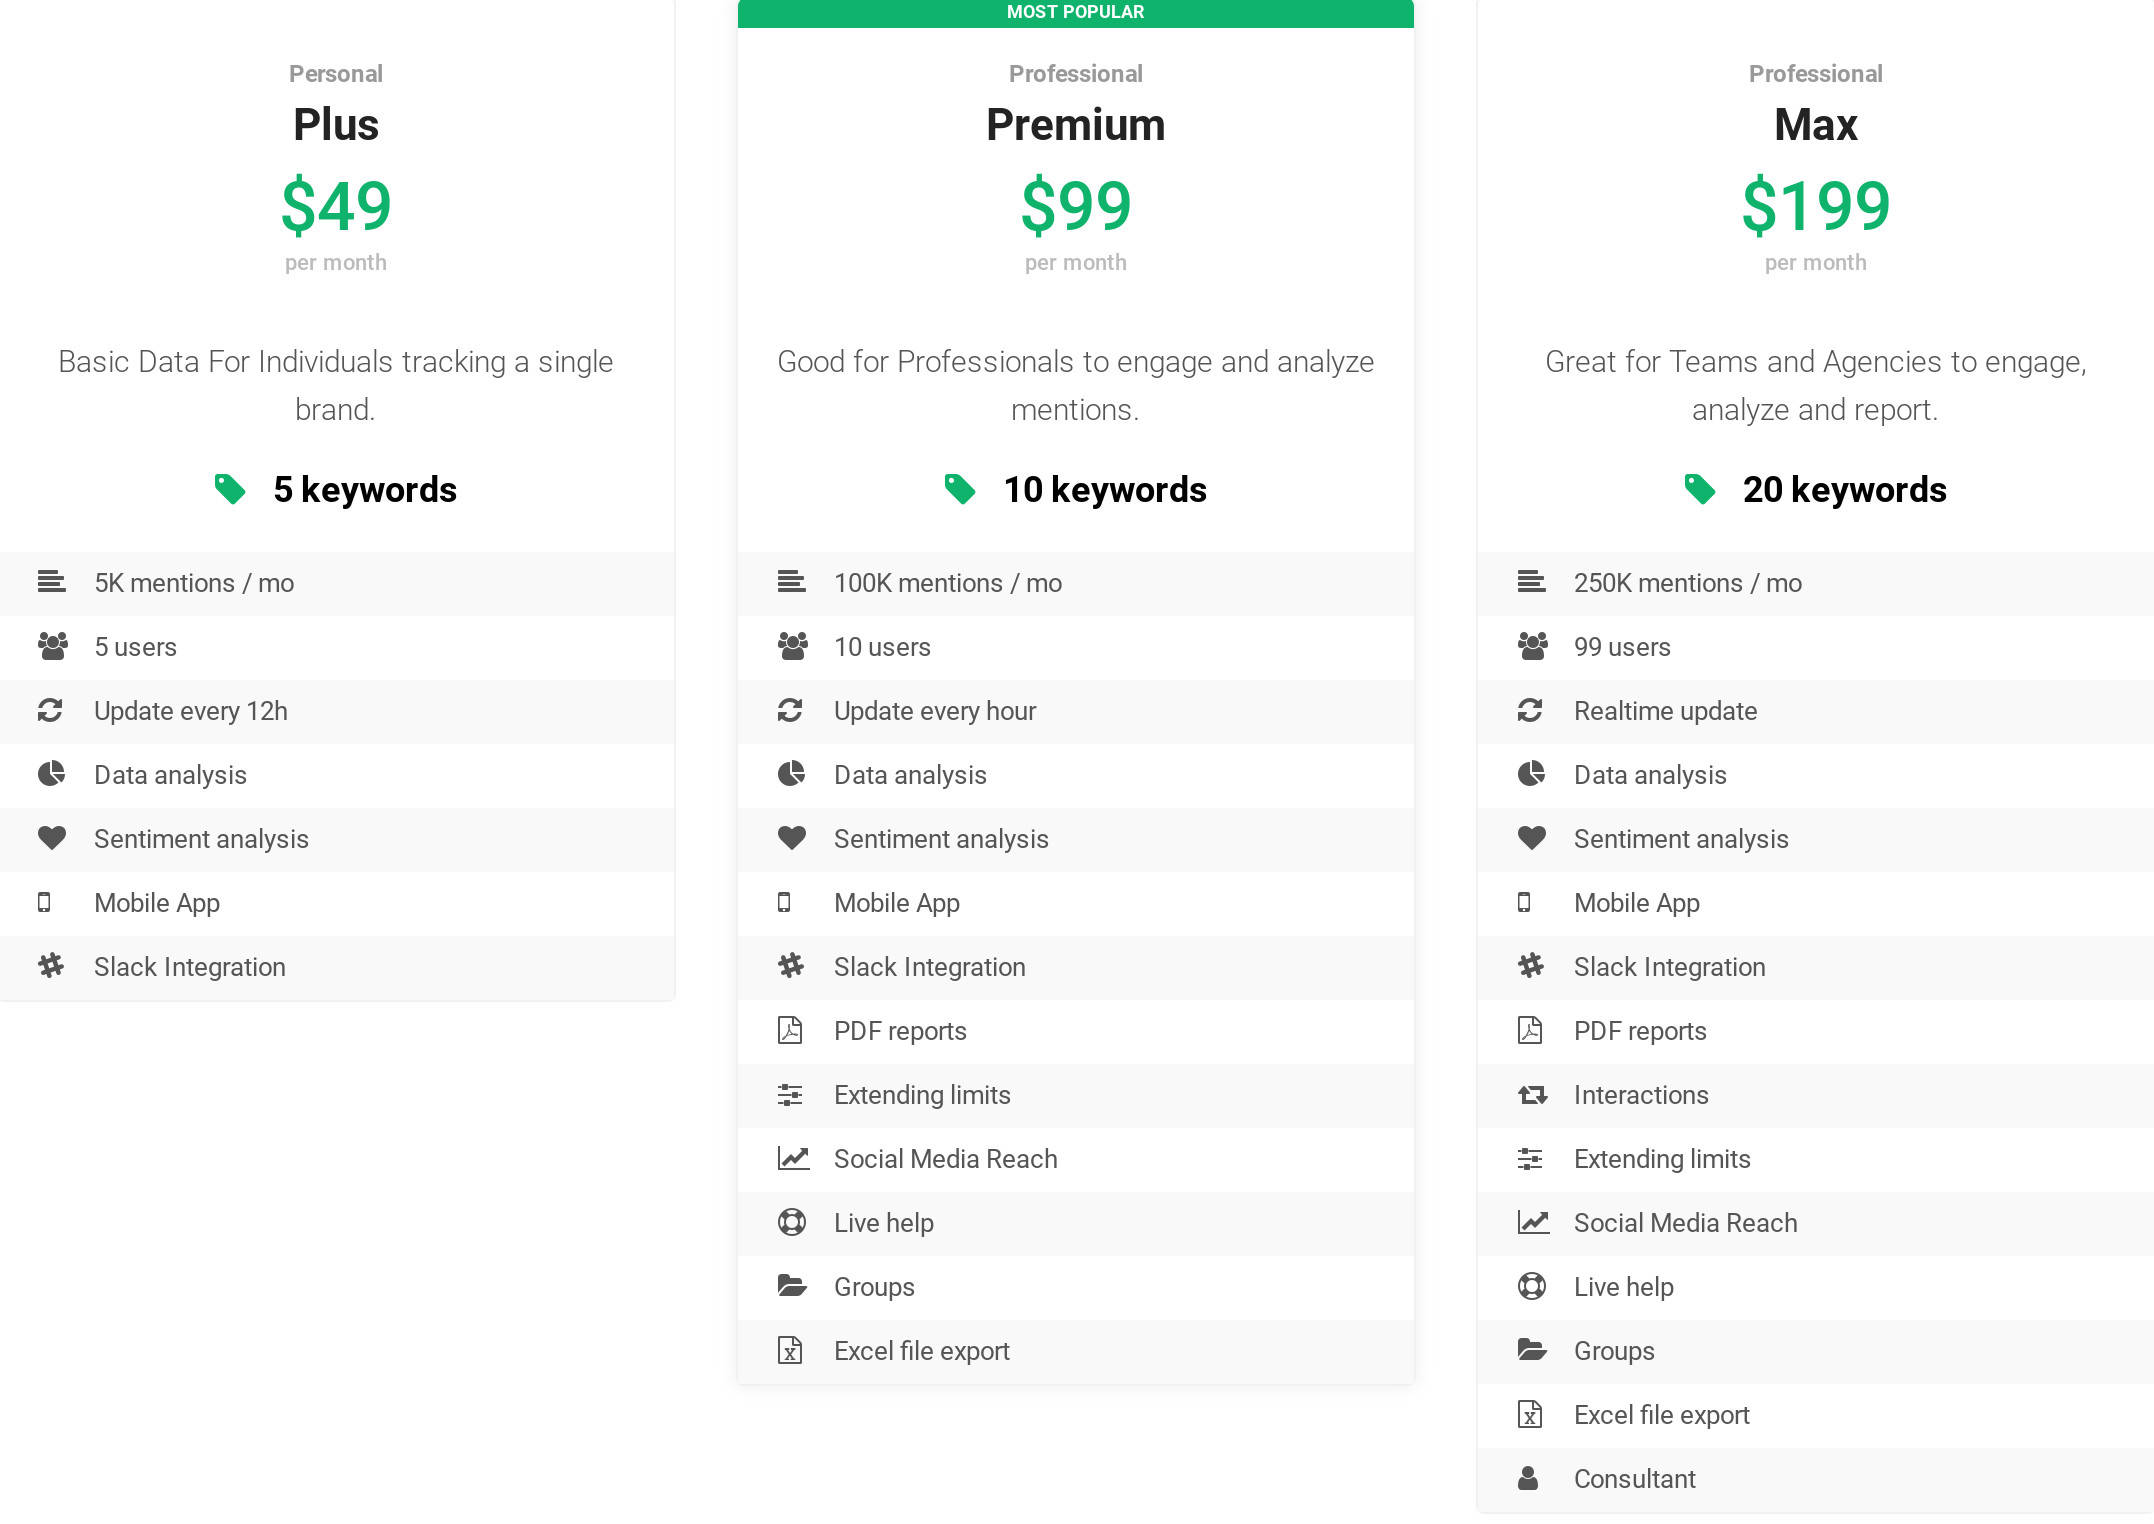Select the Premium plan heading

[x=1075, y=125]
